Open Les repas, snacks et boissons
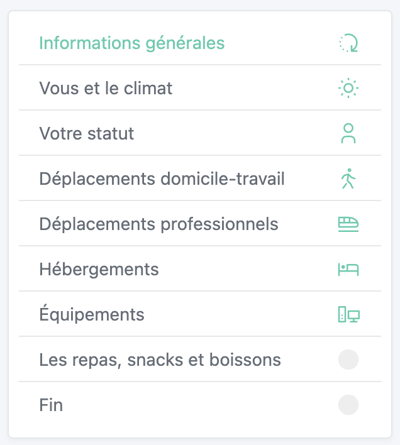This screenshot has width=400, height=445. pos(160,360)
